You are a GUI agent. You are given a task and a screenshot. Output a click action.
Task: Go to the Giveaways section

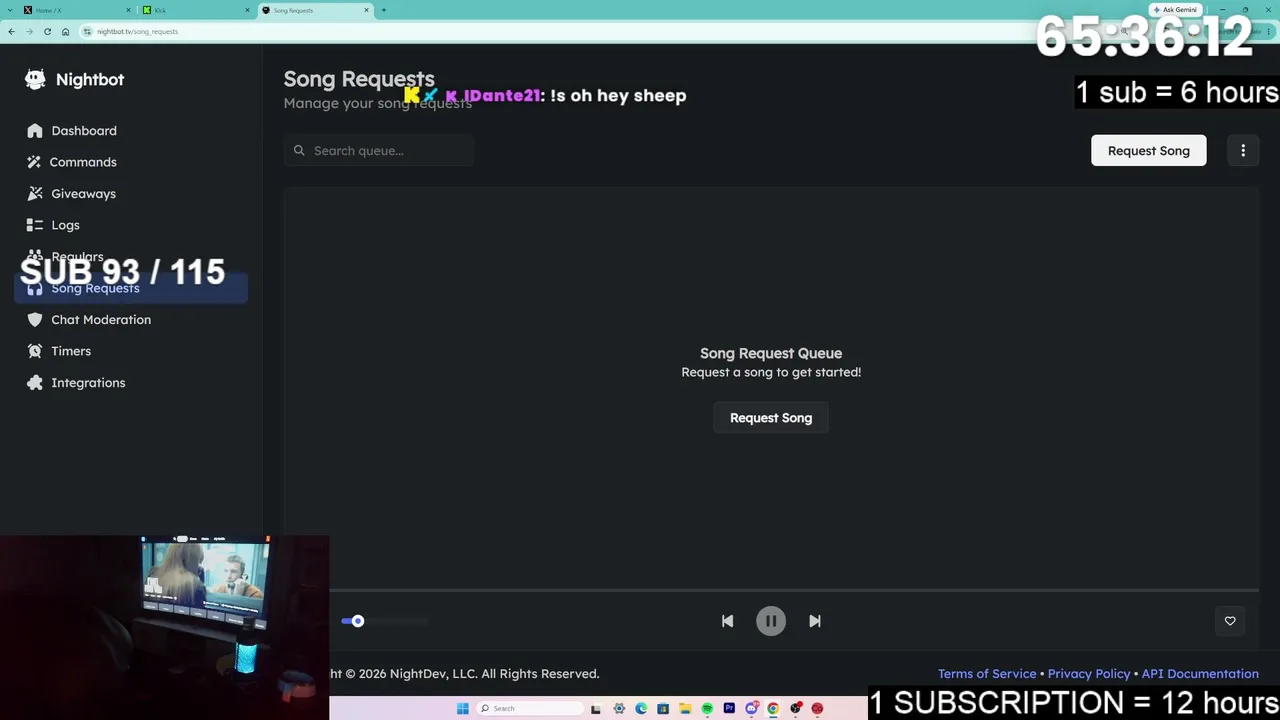[x=84, y=194]
